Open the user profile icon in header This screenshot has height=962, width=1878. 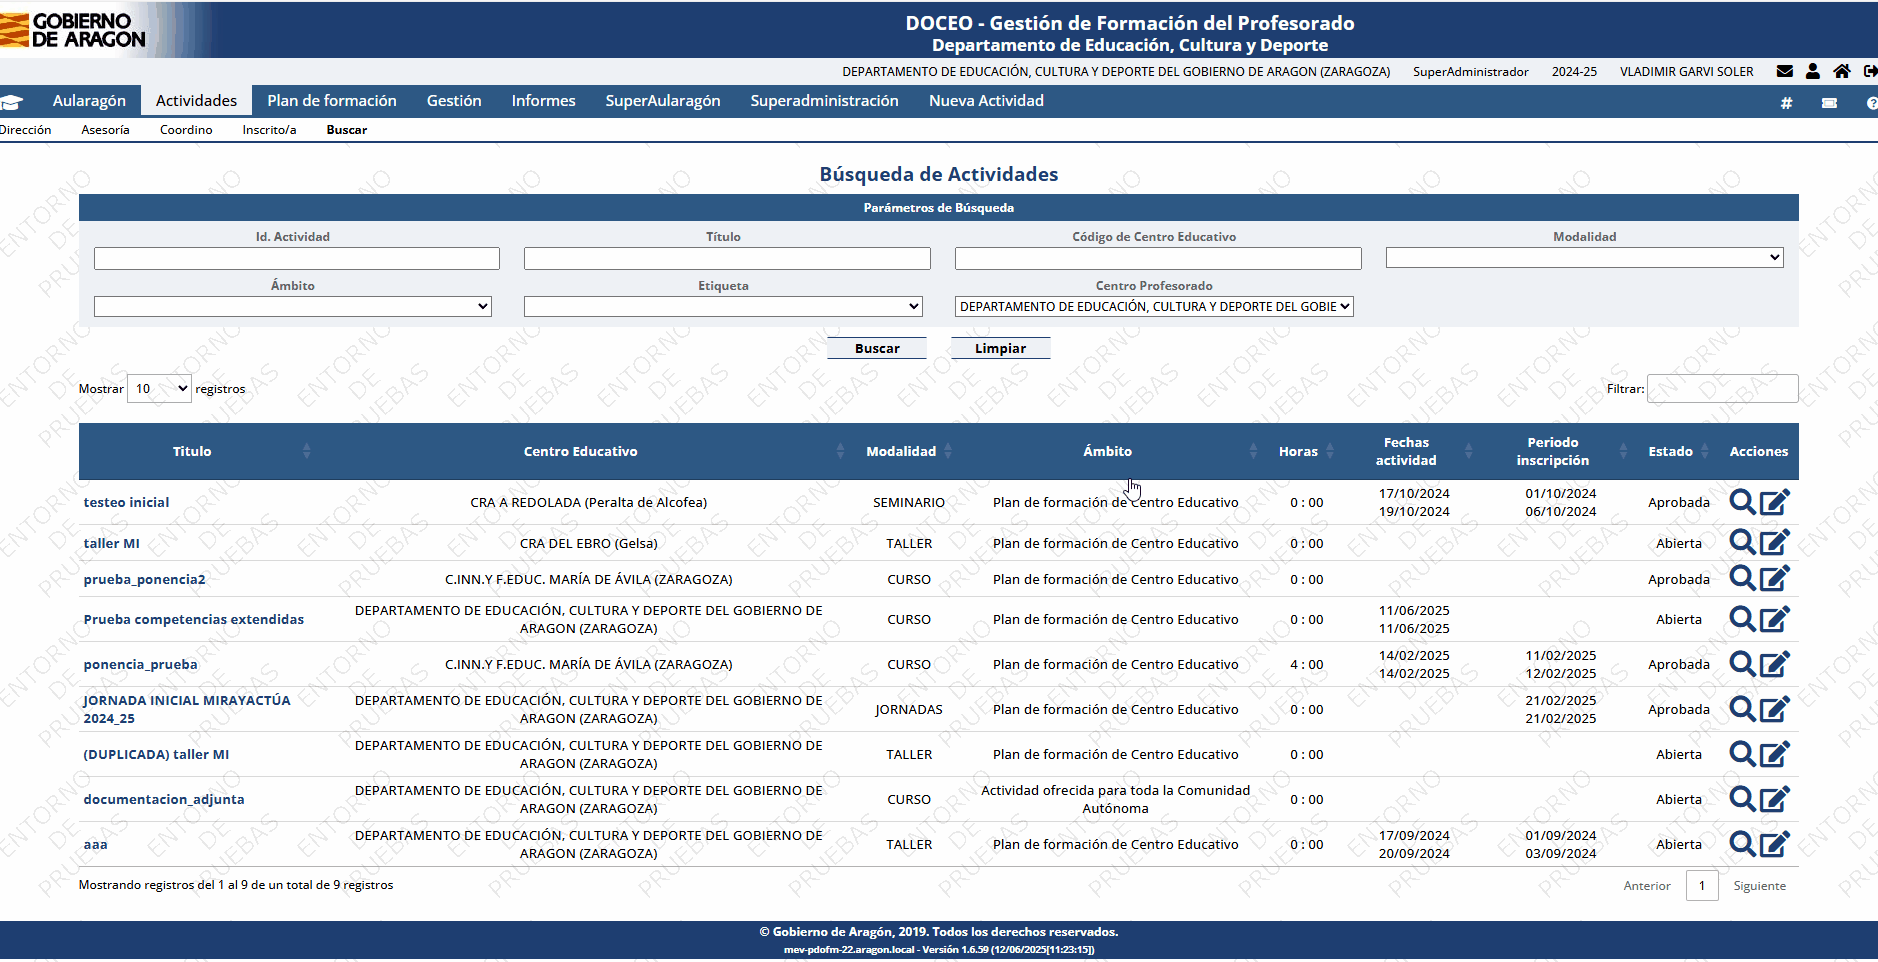[x=1812, y=71]
